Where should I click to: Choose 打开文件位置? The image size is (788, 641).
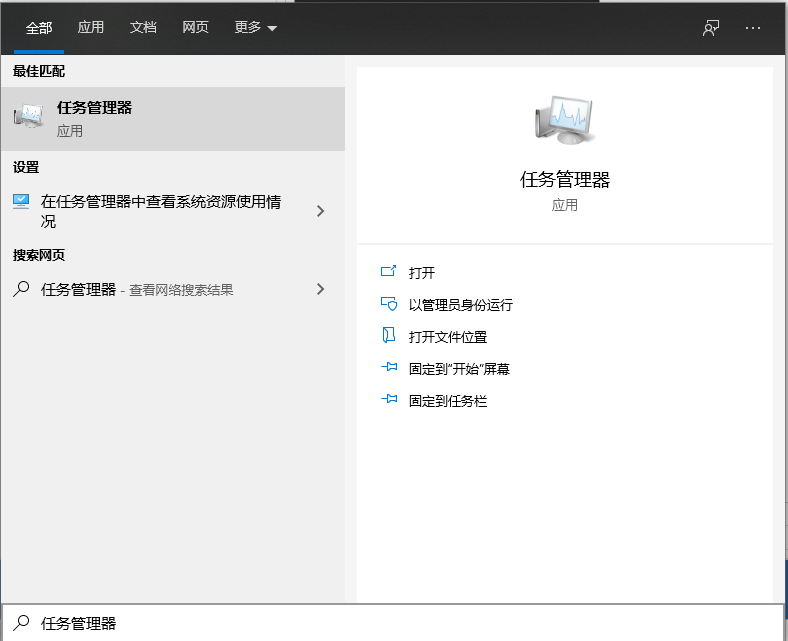448,337
